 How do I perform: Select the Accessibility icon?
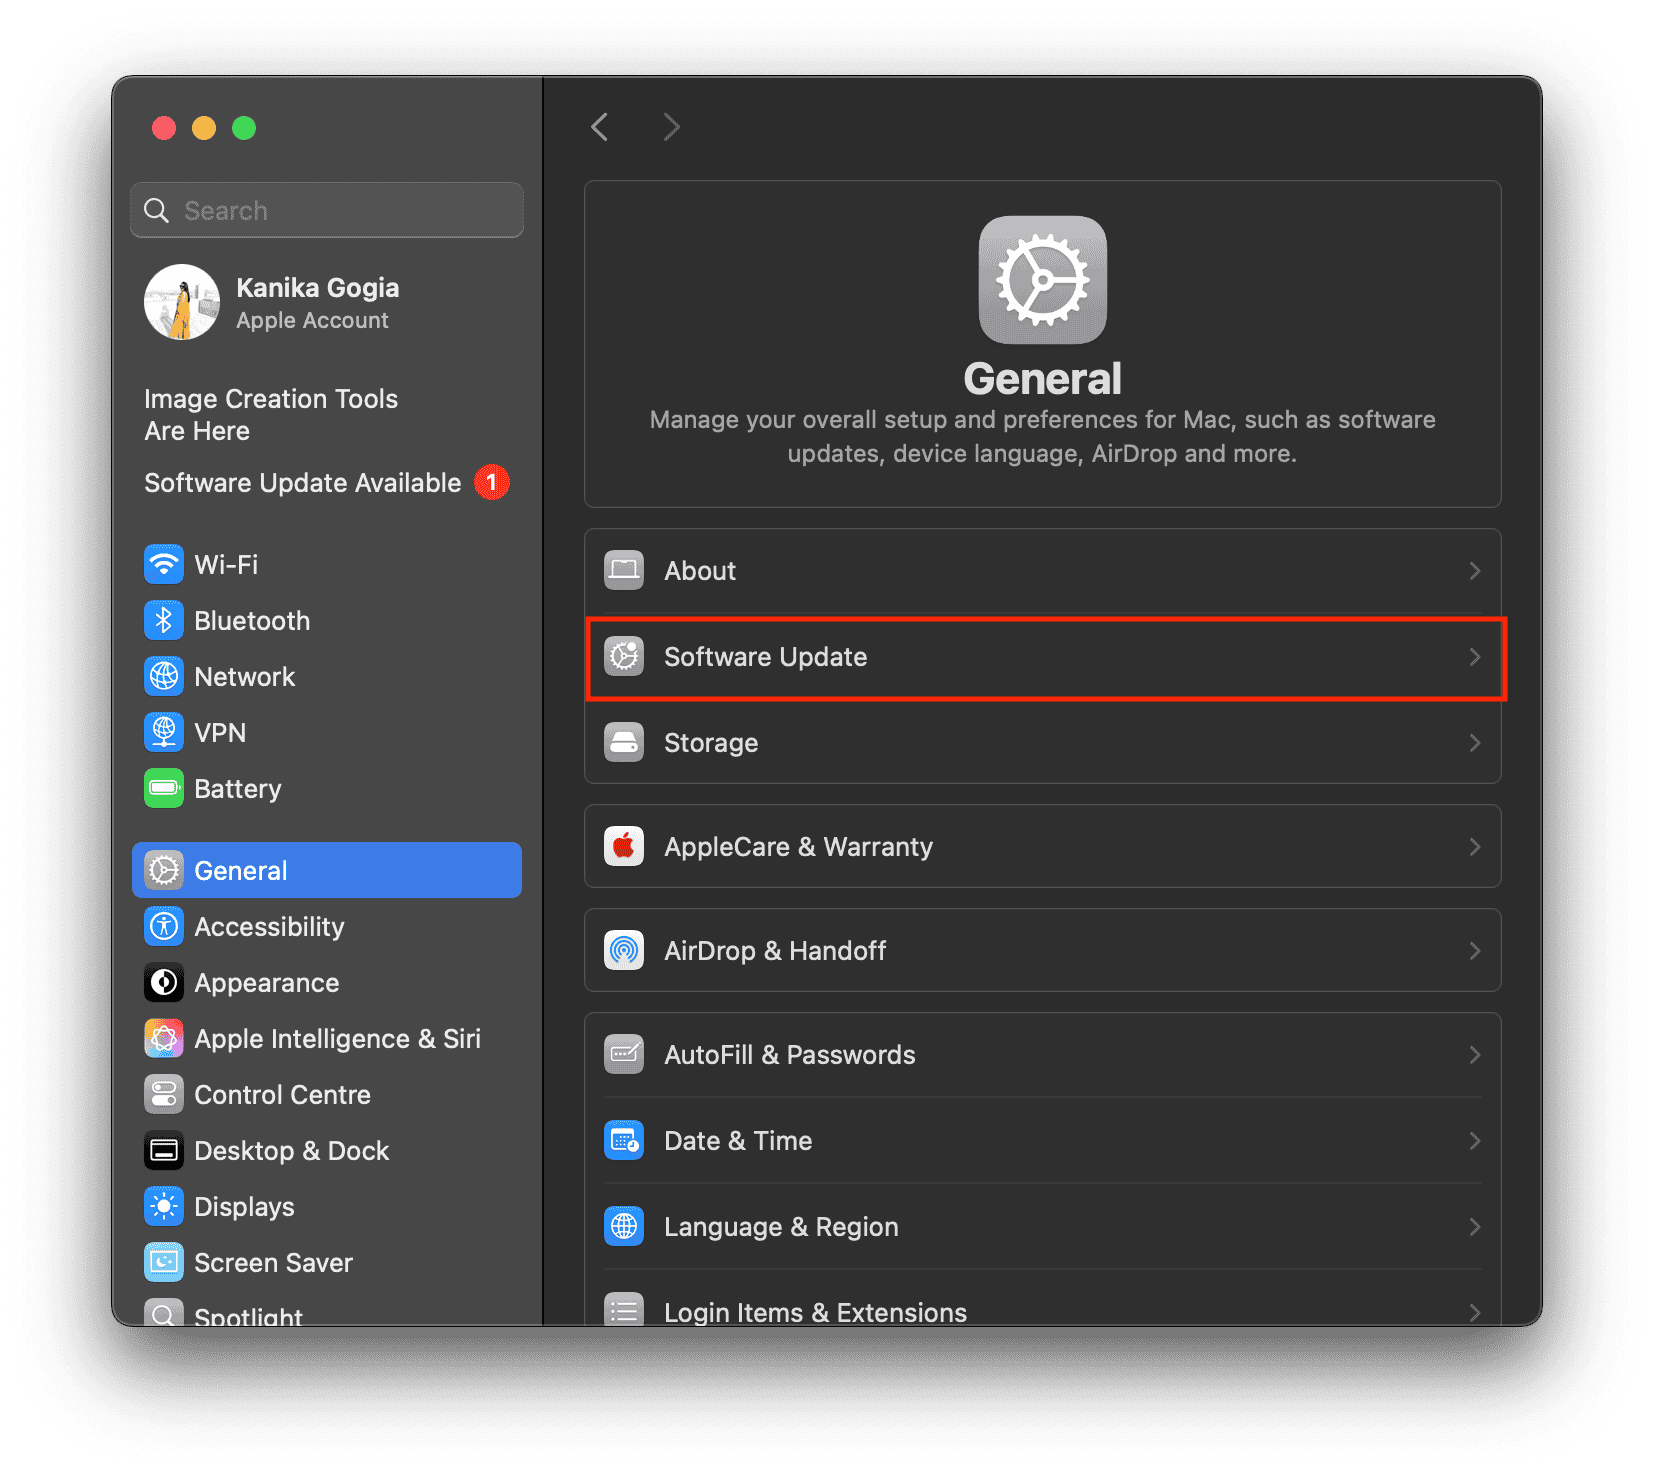point(164,926)
